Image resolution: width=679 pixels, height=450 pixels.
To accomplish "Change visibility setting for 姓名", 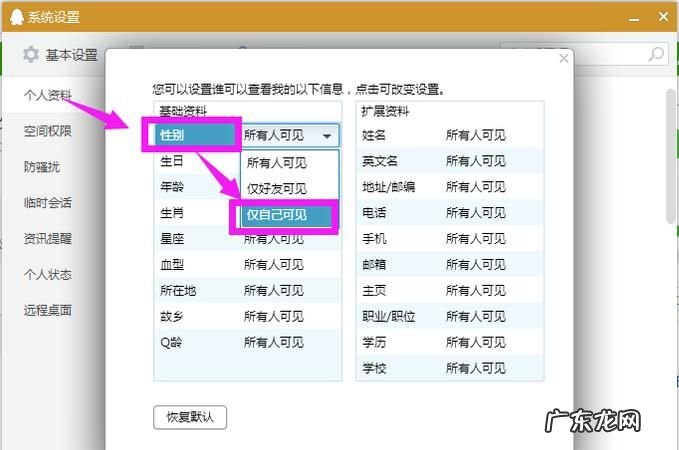I will 475,135.
